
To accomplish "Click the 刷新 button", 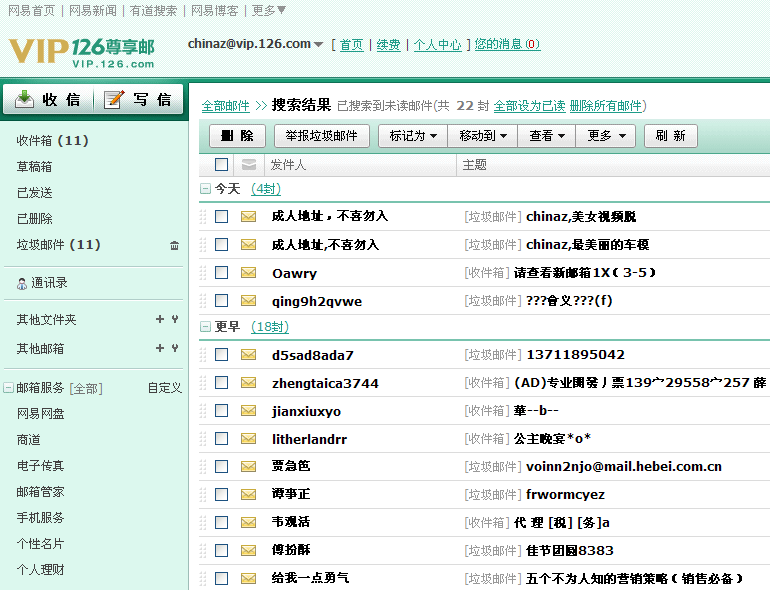I will pos(671,136).
